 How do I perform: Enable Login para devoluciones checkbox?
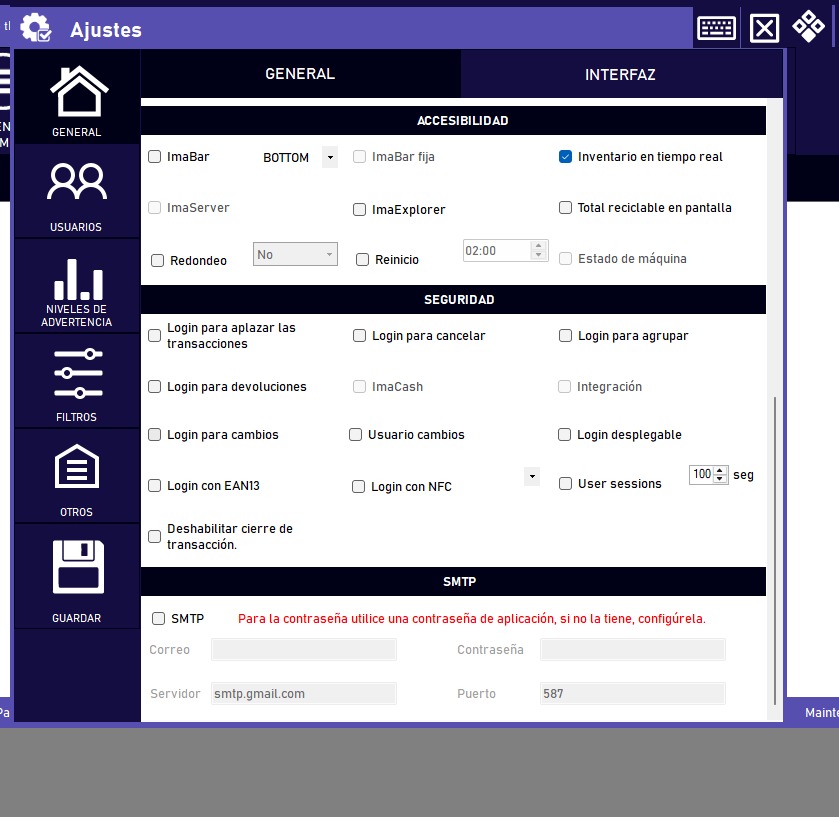(x=155, y=387)
